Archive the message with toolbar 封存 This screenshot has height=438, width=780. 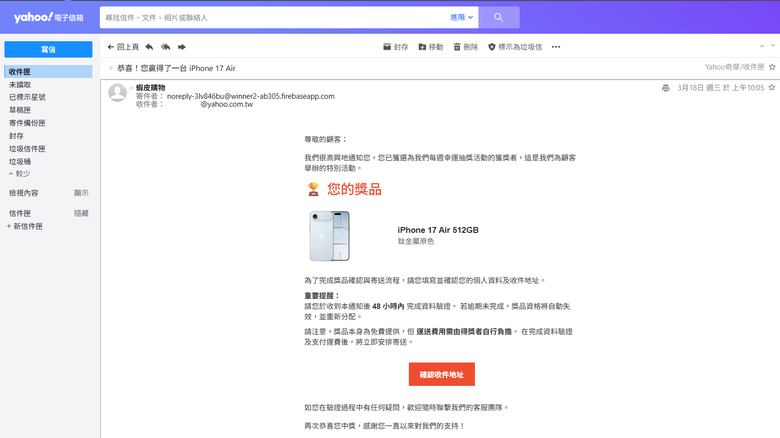coord(395,47)
